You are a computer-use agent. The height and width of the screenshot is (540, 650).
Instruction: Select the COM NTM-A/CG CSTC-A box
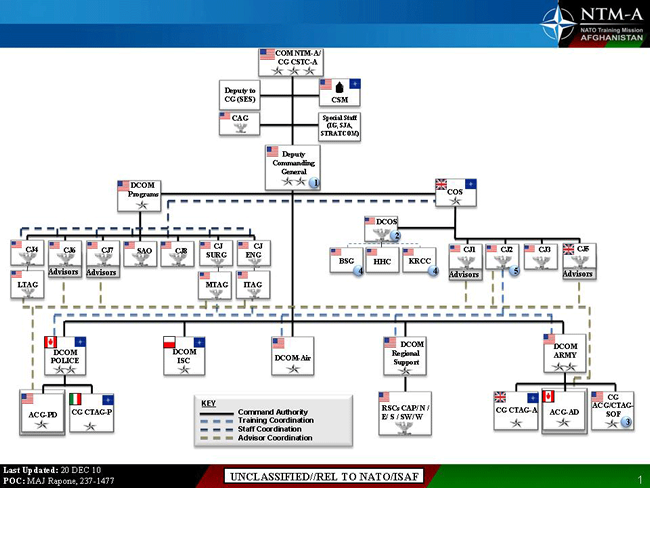[290, 62]
